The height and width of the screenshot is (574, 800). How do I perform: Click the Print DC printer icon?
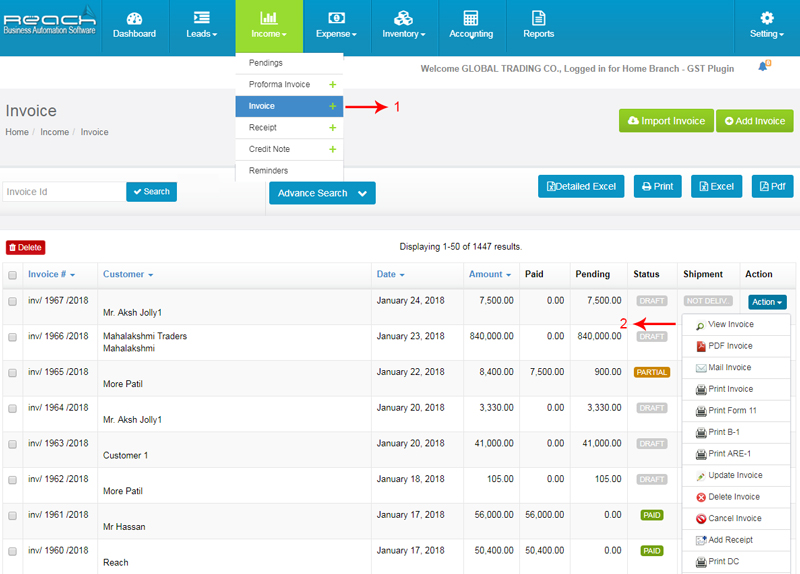tap(701, 562)
